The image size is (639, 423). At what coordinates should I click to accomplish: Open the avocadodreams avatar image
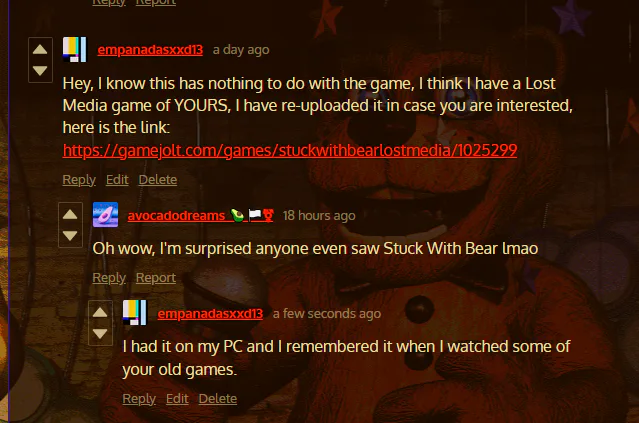[x=105, y=214]
